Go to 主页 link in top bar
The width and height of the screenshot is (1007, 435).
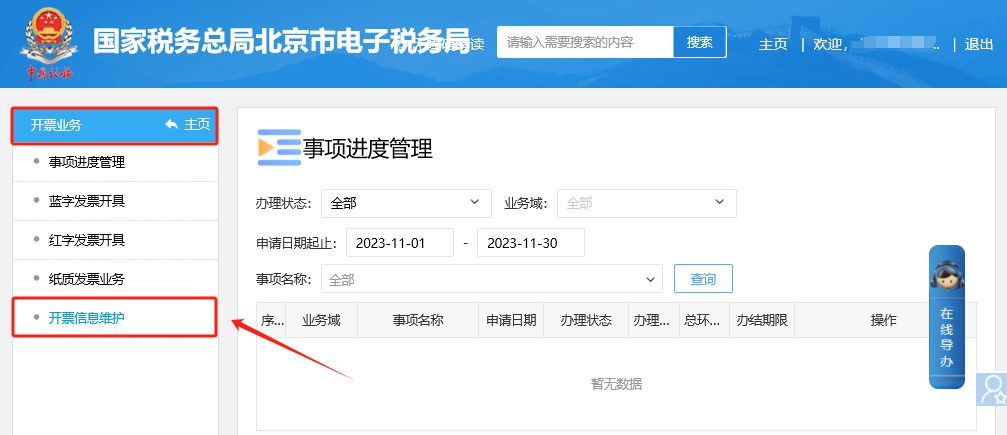point(773,44)
